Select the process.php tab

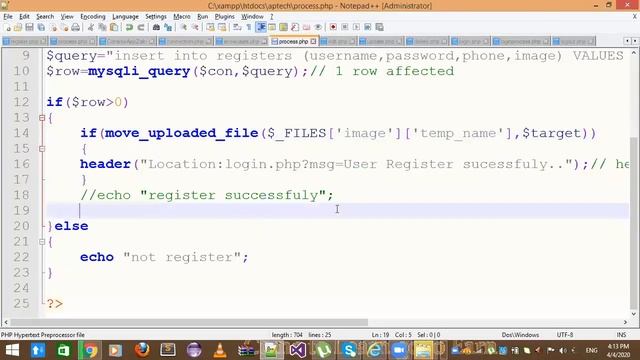(293, 41)
